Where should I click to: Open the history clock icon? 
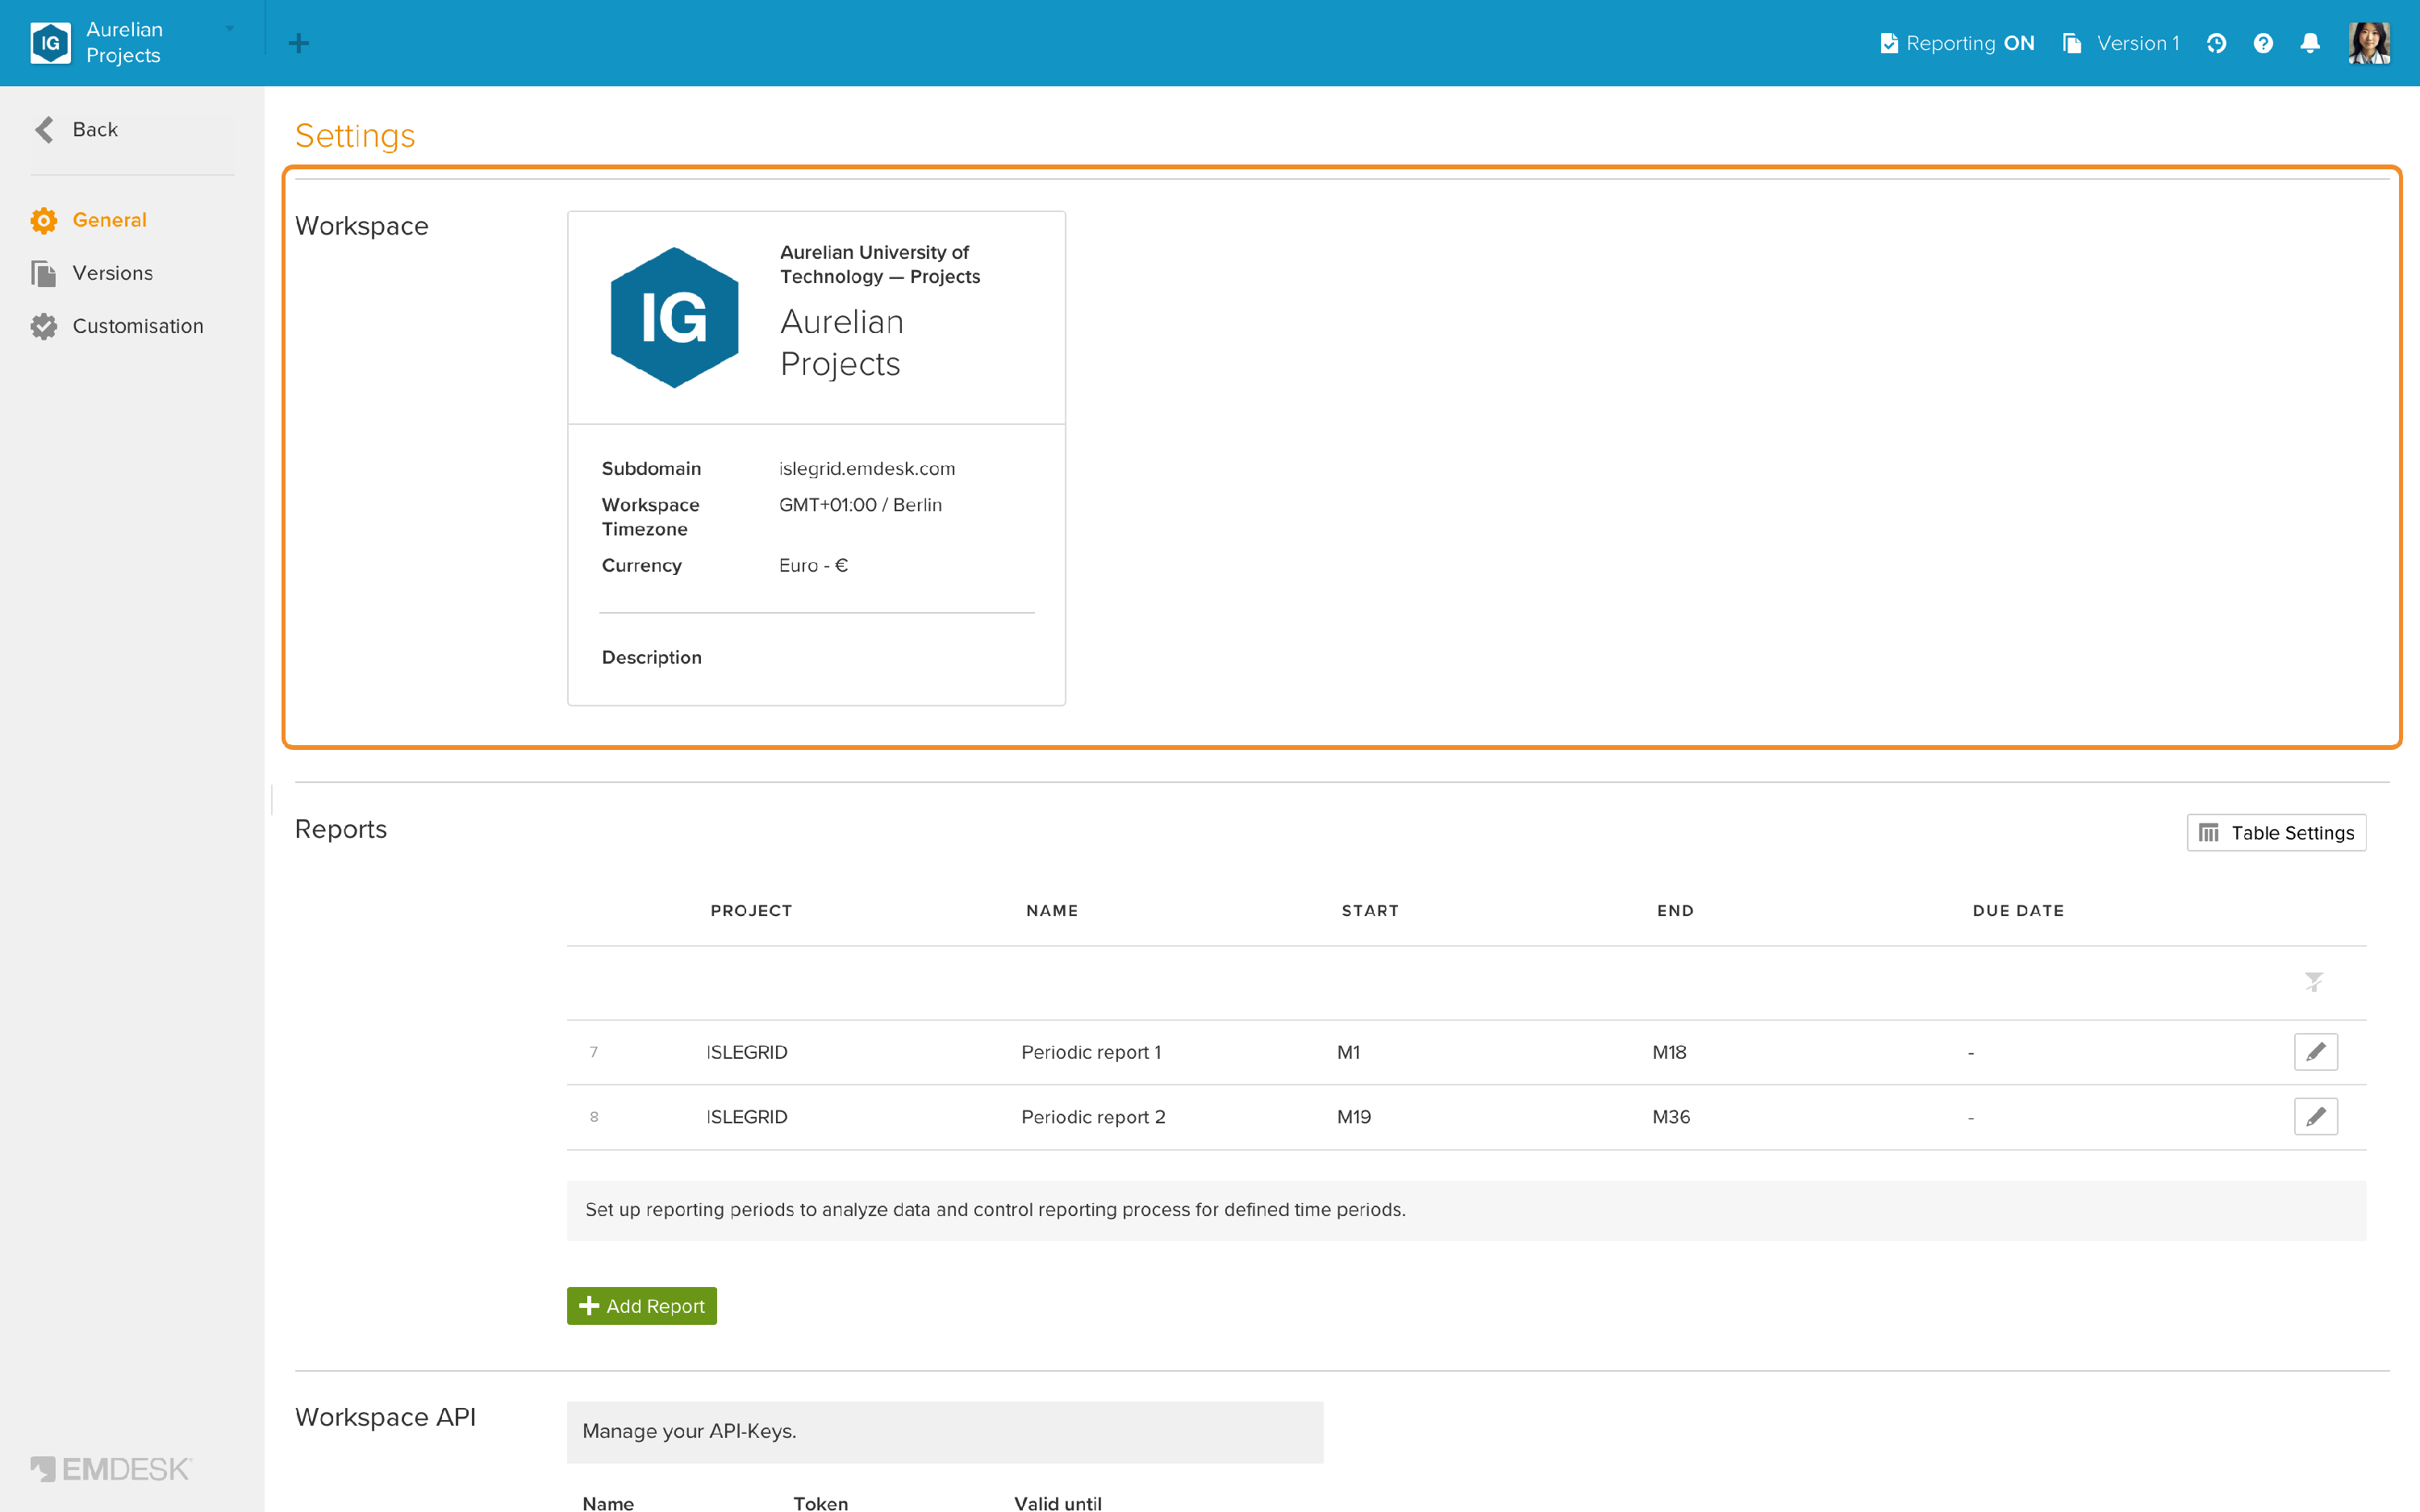coord(2216,43)
